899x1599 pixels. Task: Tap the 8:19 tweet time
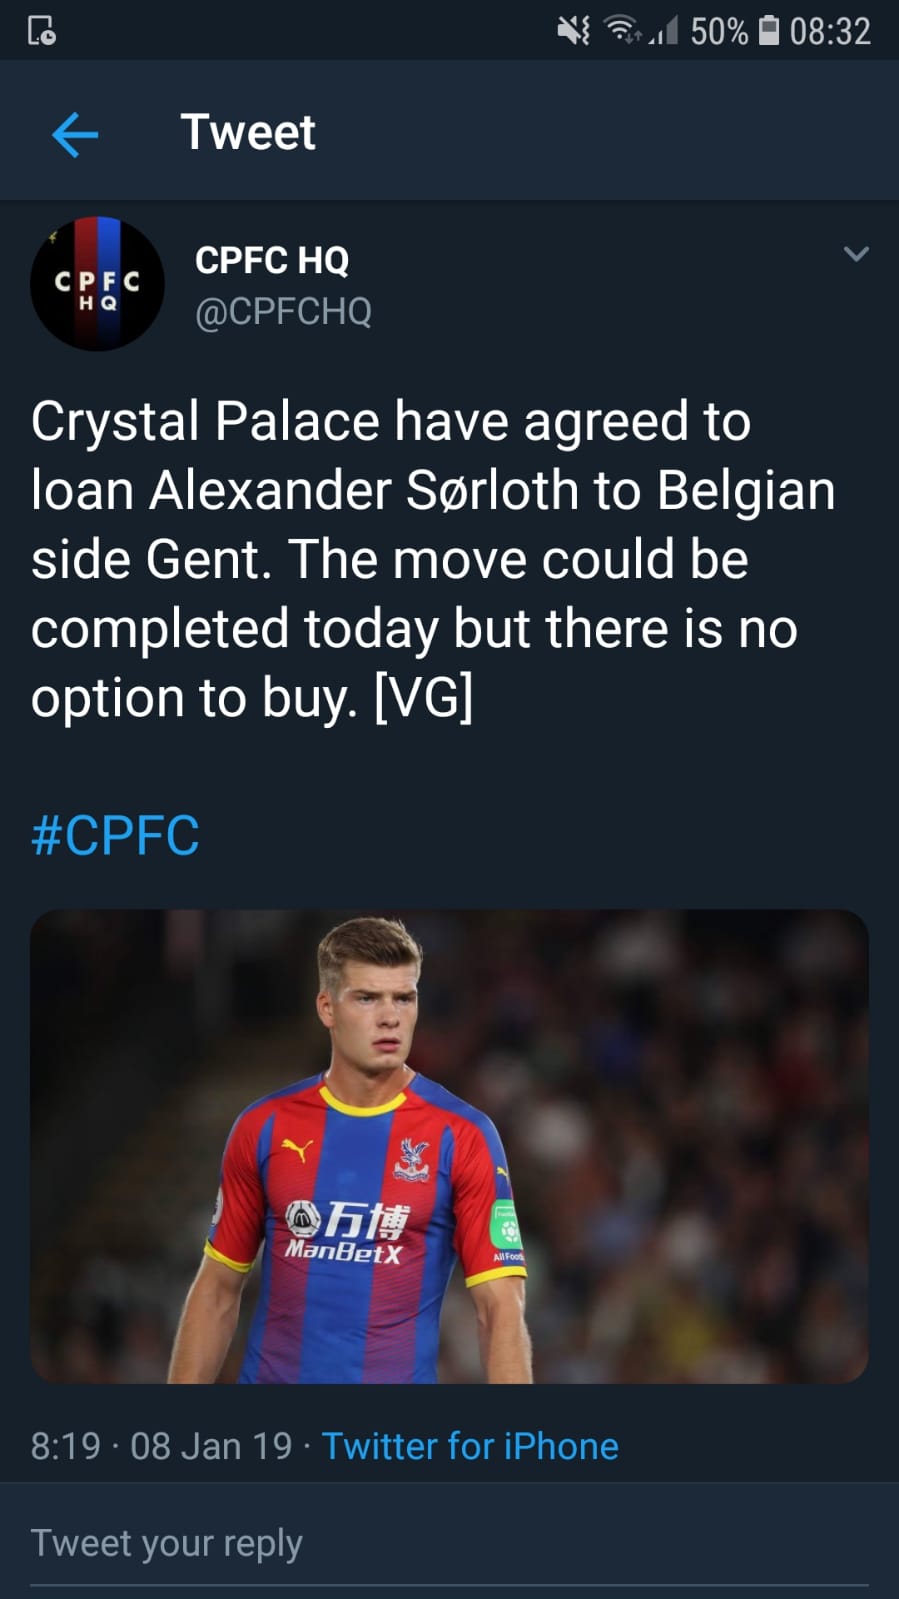point(66,1446)
